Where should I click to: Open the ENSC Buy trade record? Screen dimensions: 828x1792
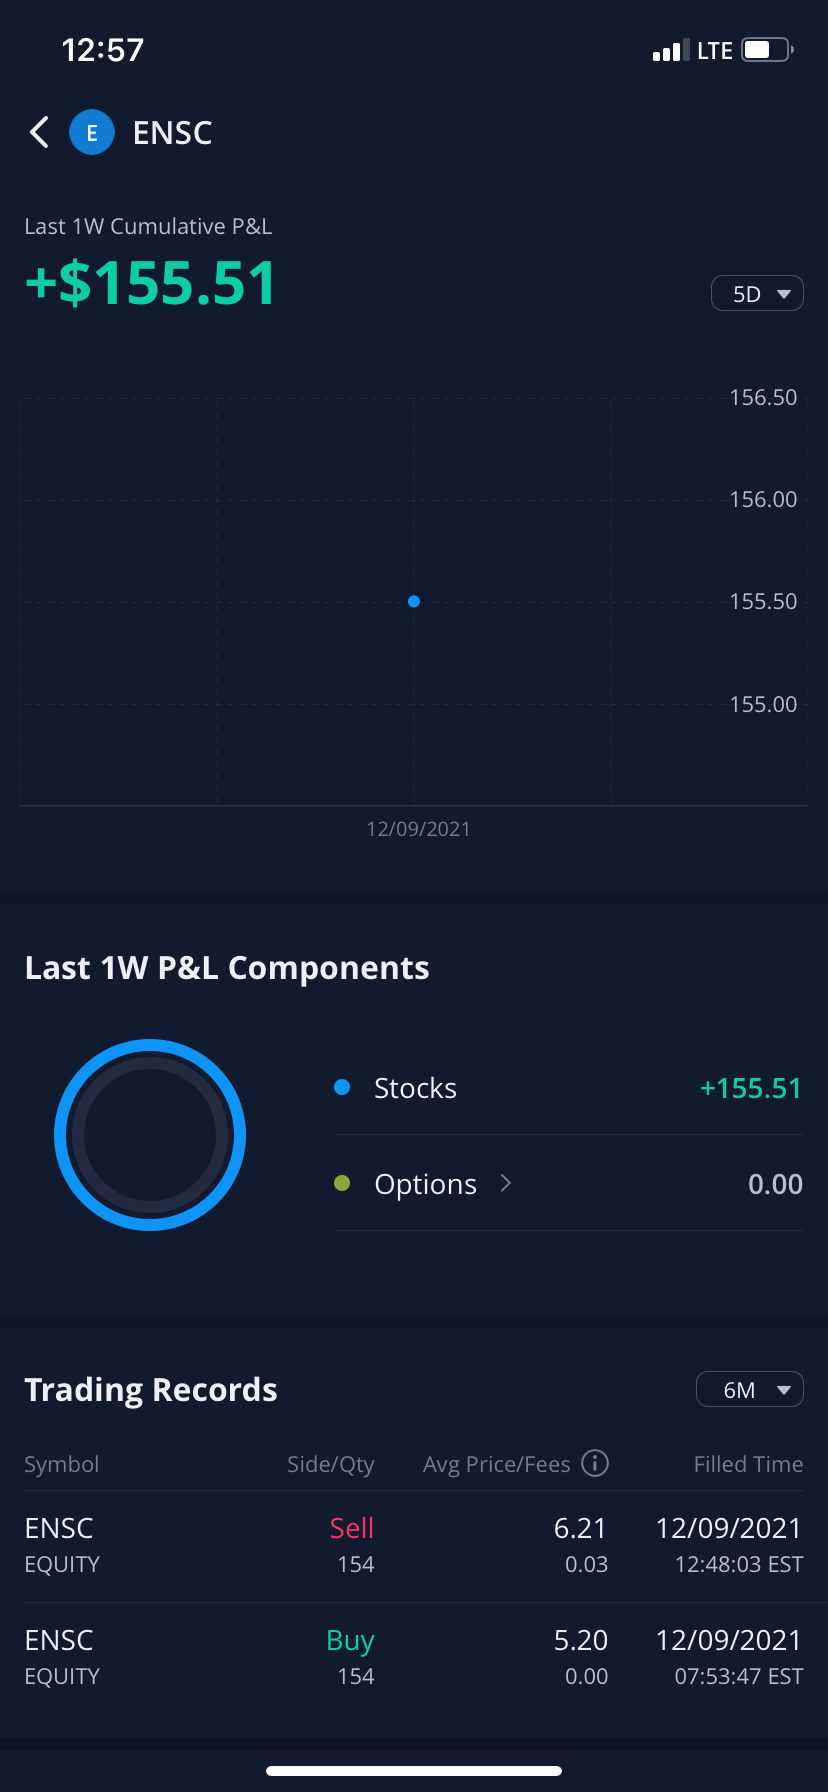coord(414,1658)
